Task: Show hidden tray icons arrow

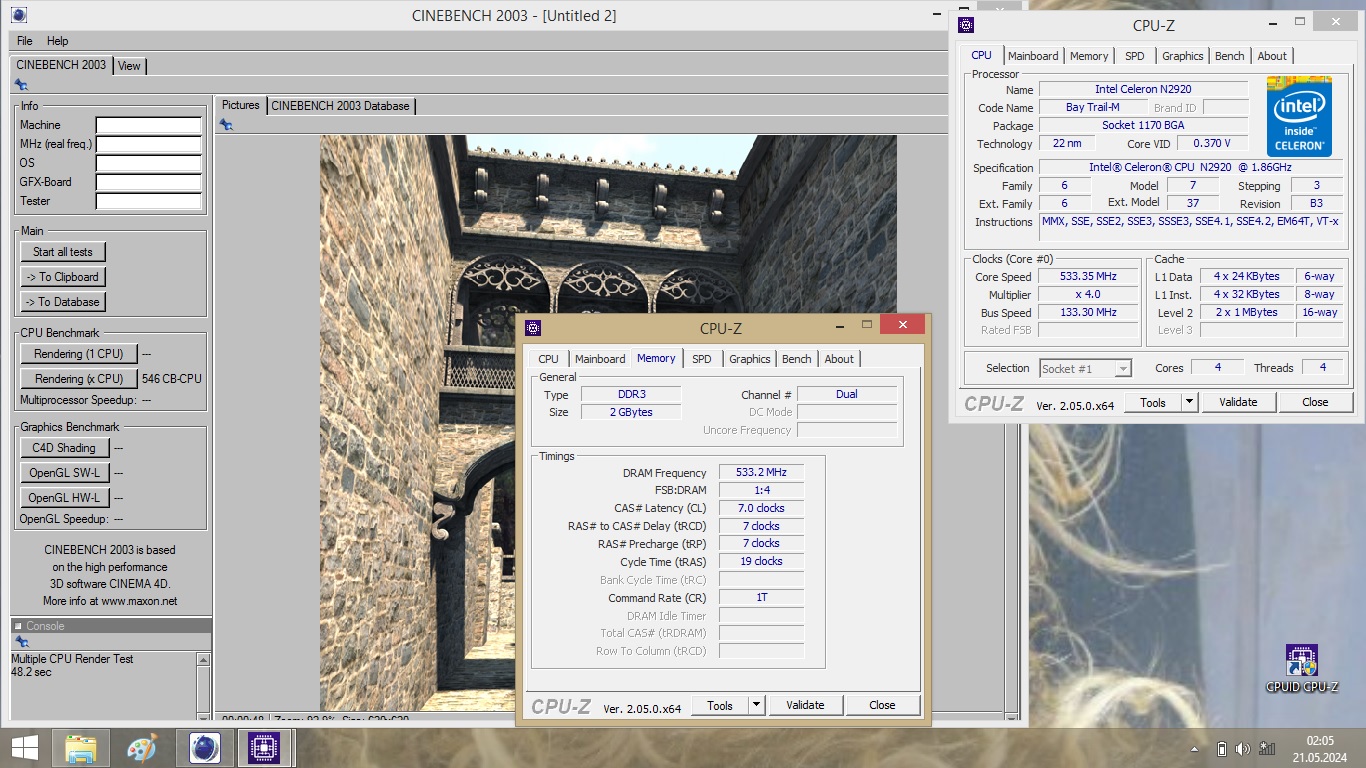Action: tap(1196, 749)
